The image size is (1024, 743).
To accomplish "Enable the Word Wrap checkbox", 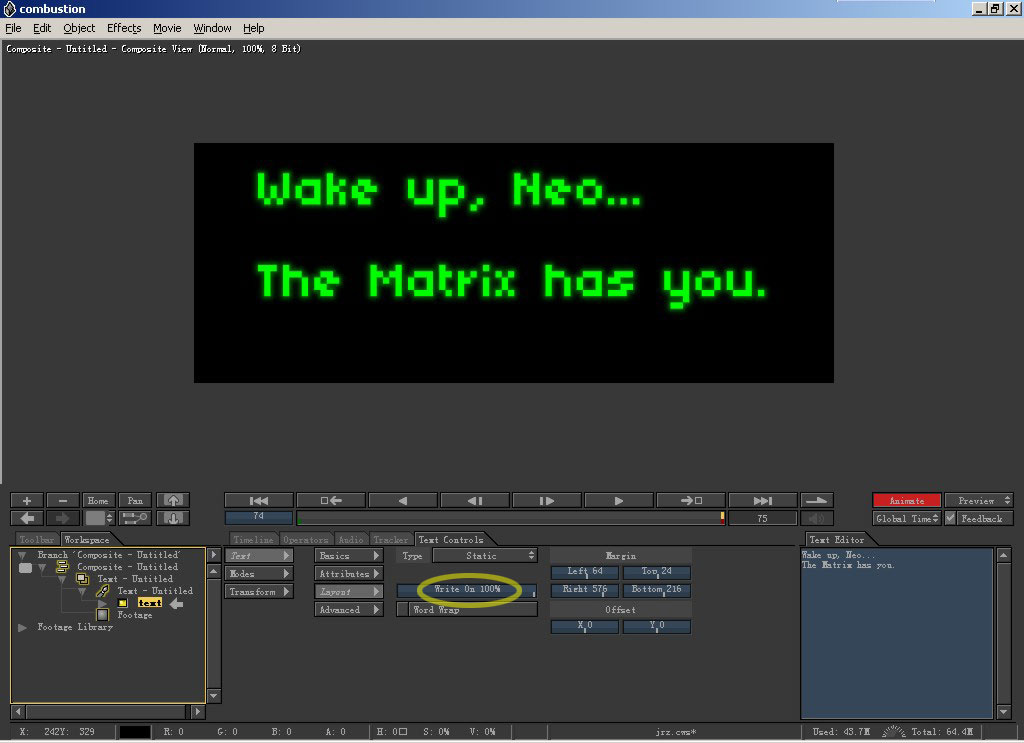I will (404, 610).
